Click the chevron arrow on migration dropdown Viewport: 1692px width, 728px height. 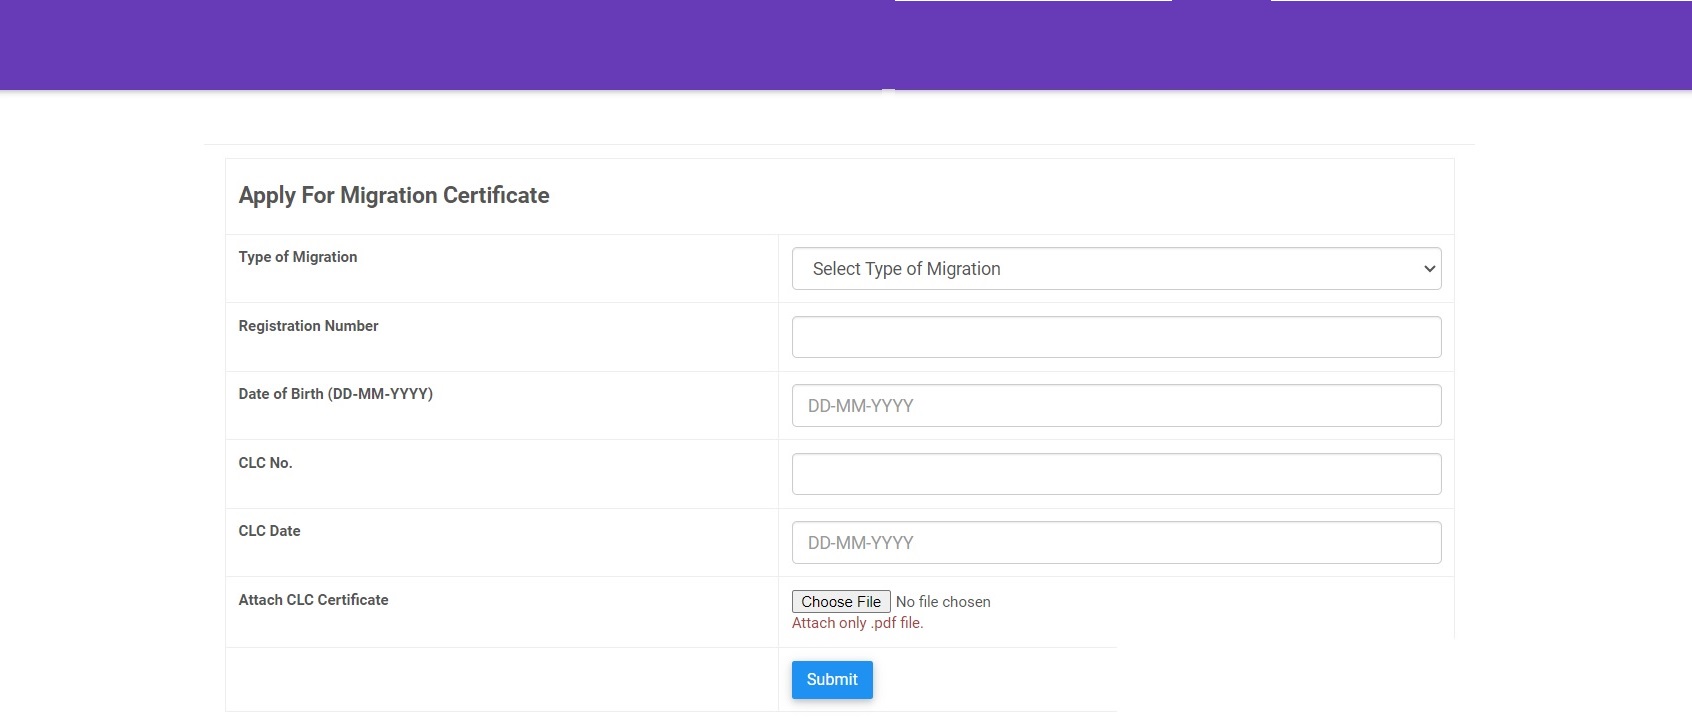pyautogui.click(x=1429, y=269)
